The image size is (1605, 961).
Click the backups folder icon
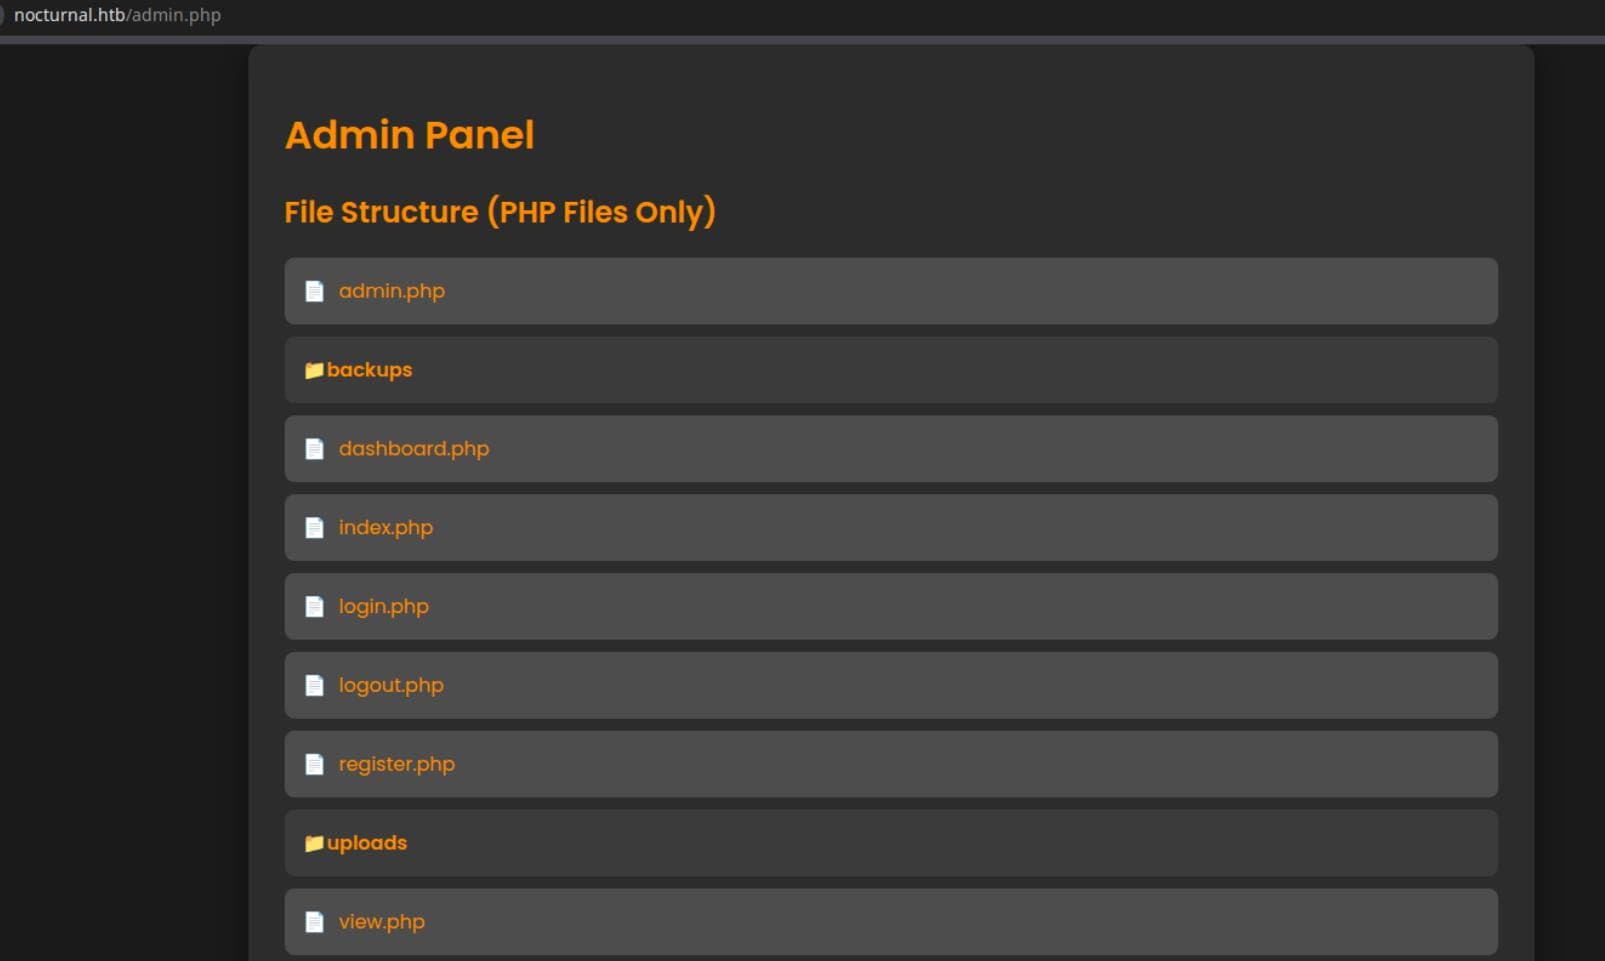click(314, 370)
